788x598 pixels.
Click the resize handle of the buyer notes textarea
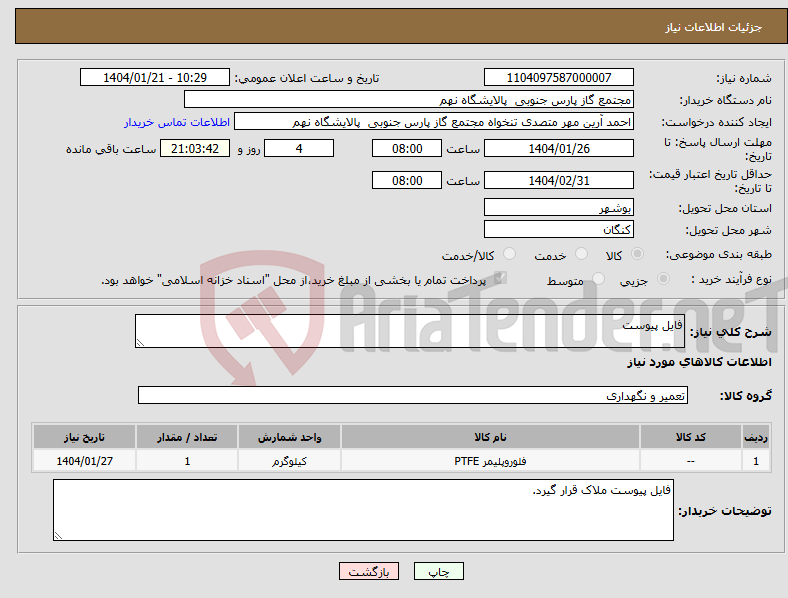pyautogui.click(x=58, y=536)
